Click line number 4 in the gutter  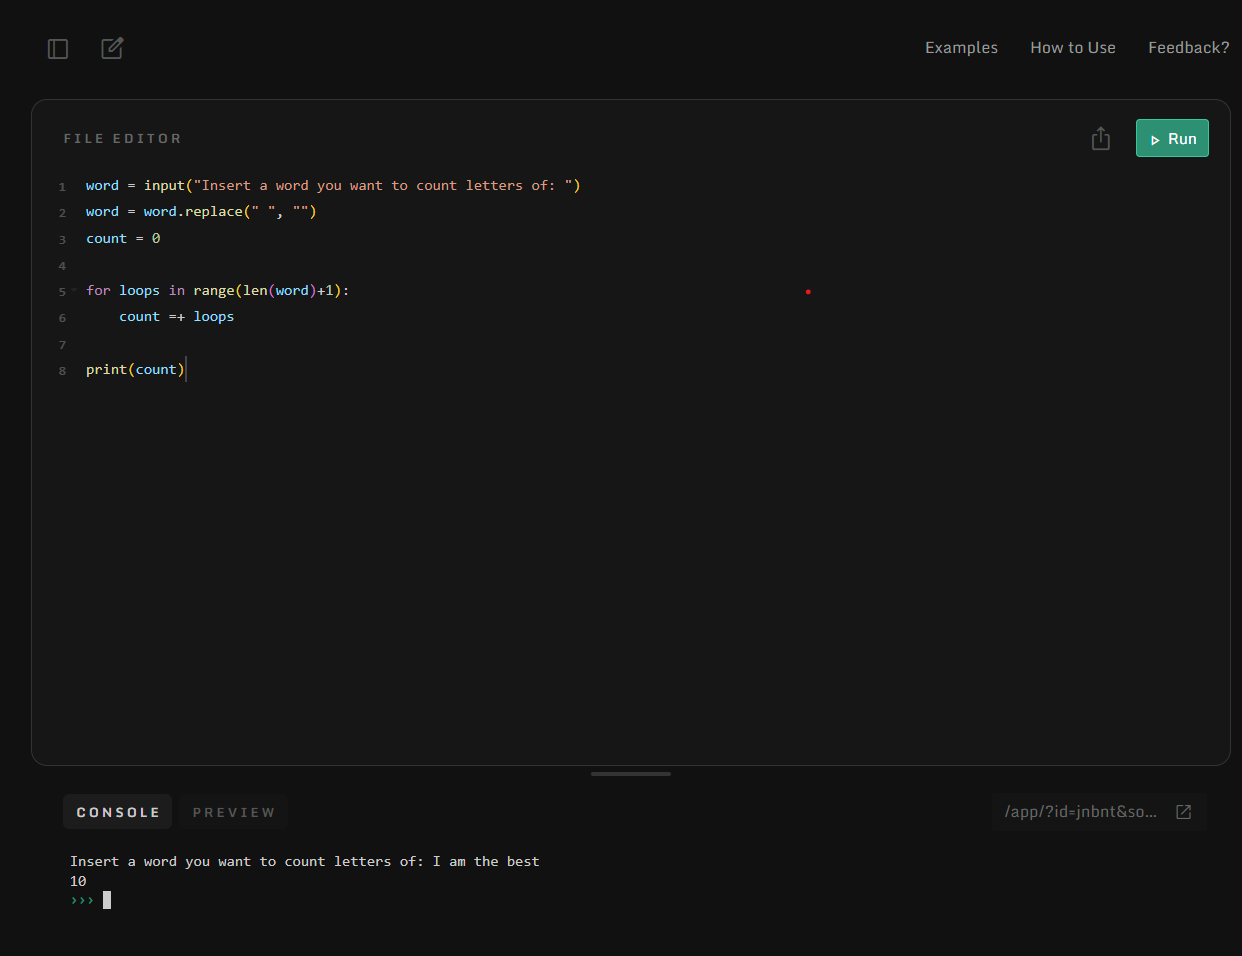tap(62, 266)
